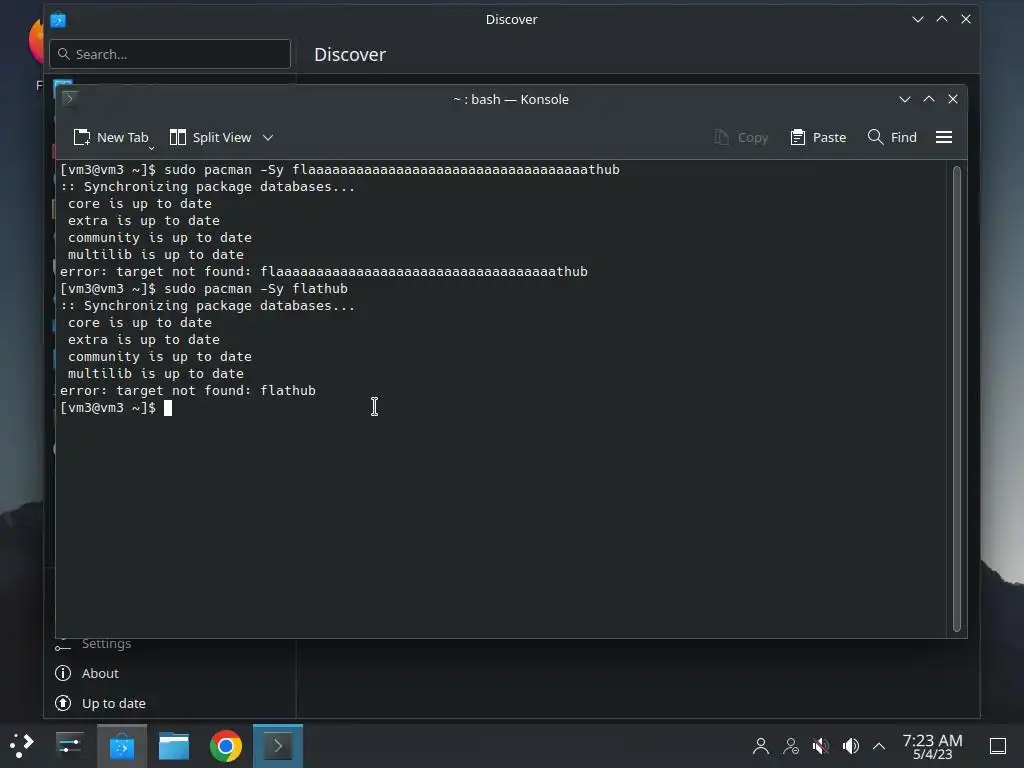
Task: Click the 'error: target not found: flathub' line
Action: click(188, 391)
